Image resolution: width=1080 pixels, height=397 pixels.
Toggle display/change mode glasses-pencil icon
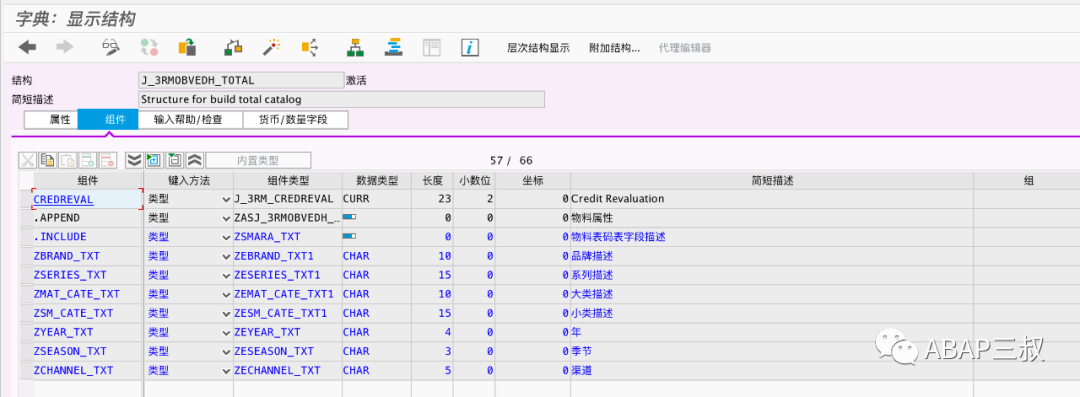coord(111,47)
